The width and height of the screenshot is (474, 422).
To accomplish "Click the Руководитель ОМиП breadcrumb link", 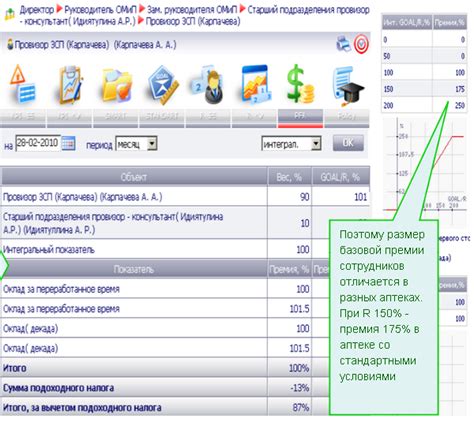I will click(x=100, y=10).
